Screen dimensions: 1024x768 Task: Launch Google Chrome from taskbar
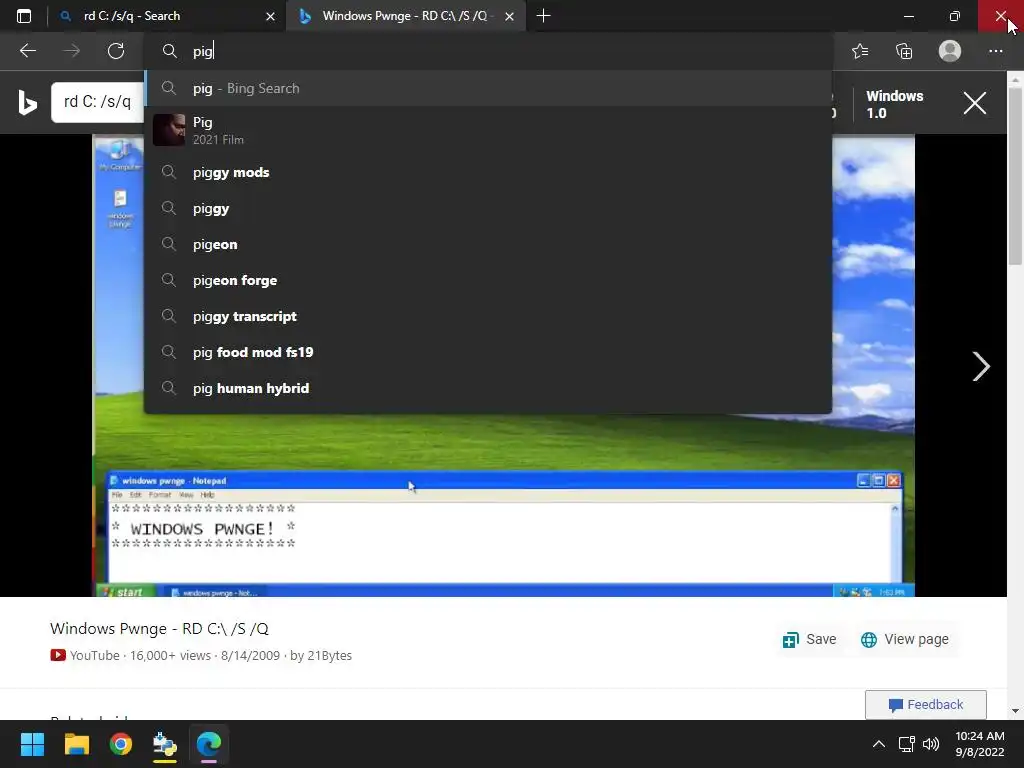(x=121, y=744)
